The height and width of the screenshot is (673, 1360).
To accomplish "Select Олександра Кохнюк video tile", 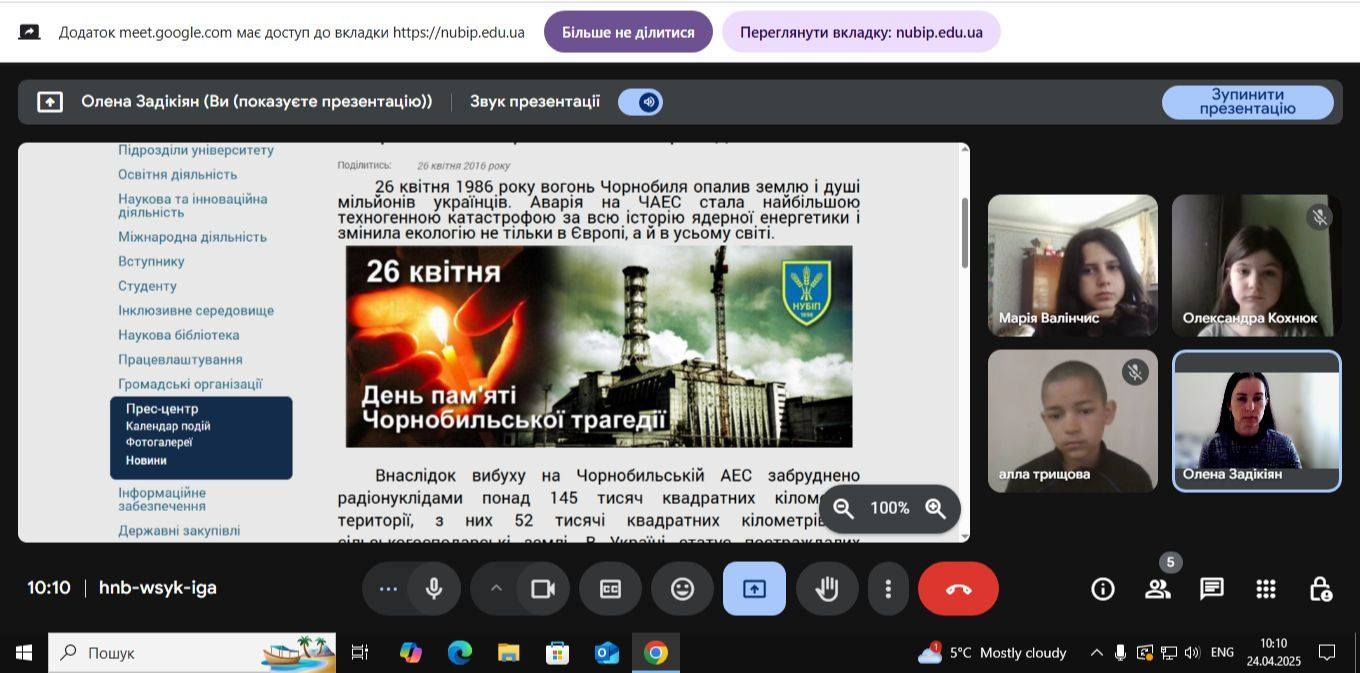I will click(1256, 266).
